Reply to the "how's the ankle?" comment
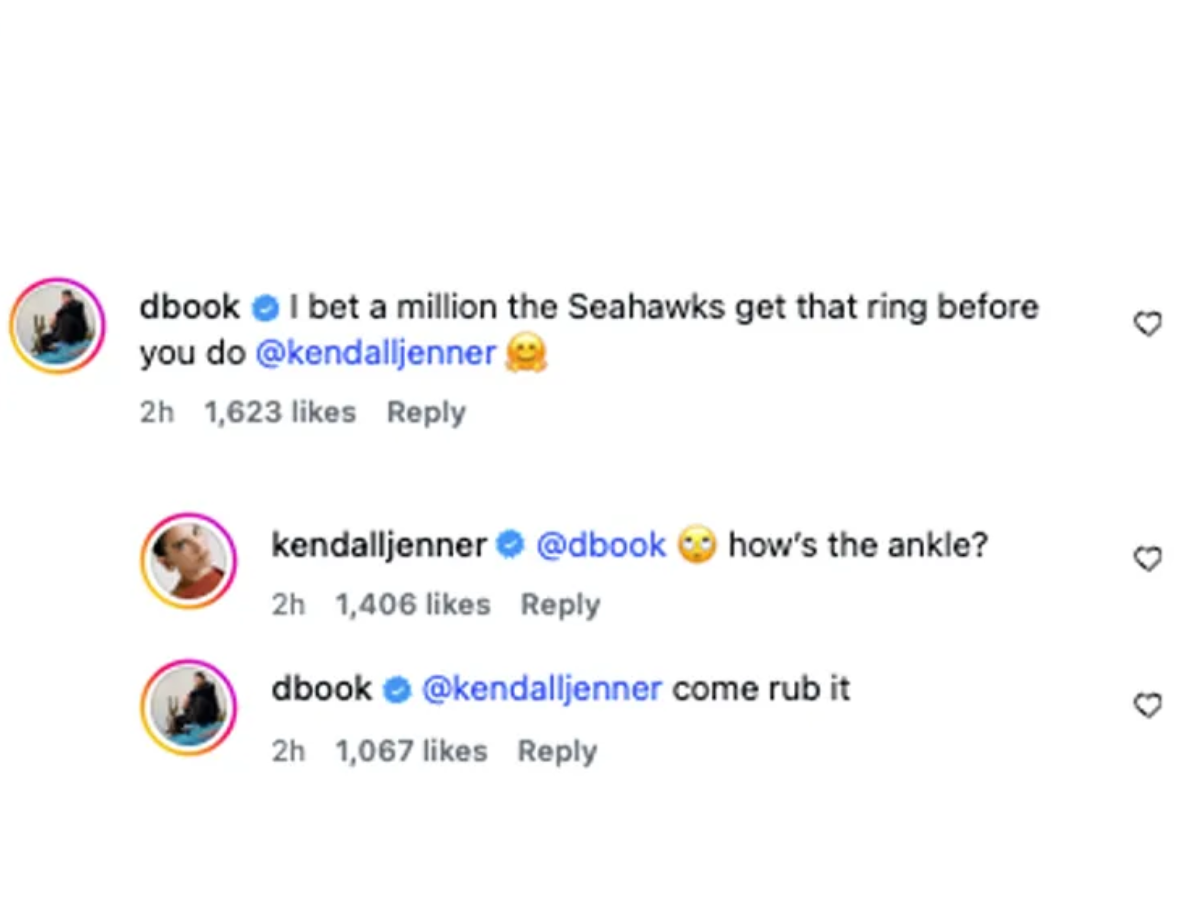 pos(560,604)
